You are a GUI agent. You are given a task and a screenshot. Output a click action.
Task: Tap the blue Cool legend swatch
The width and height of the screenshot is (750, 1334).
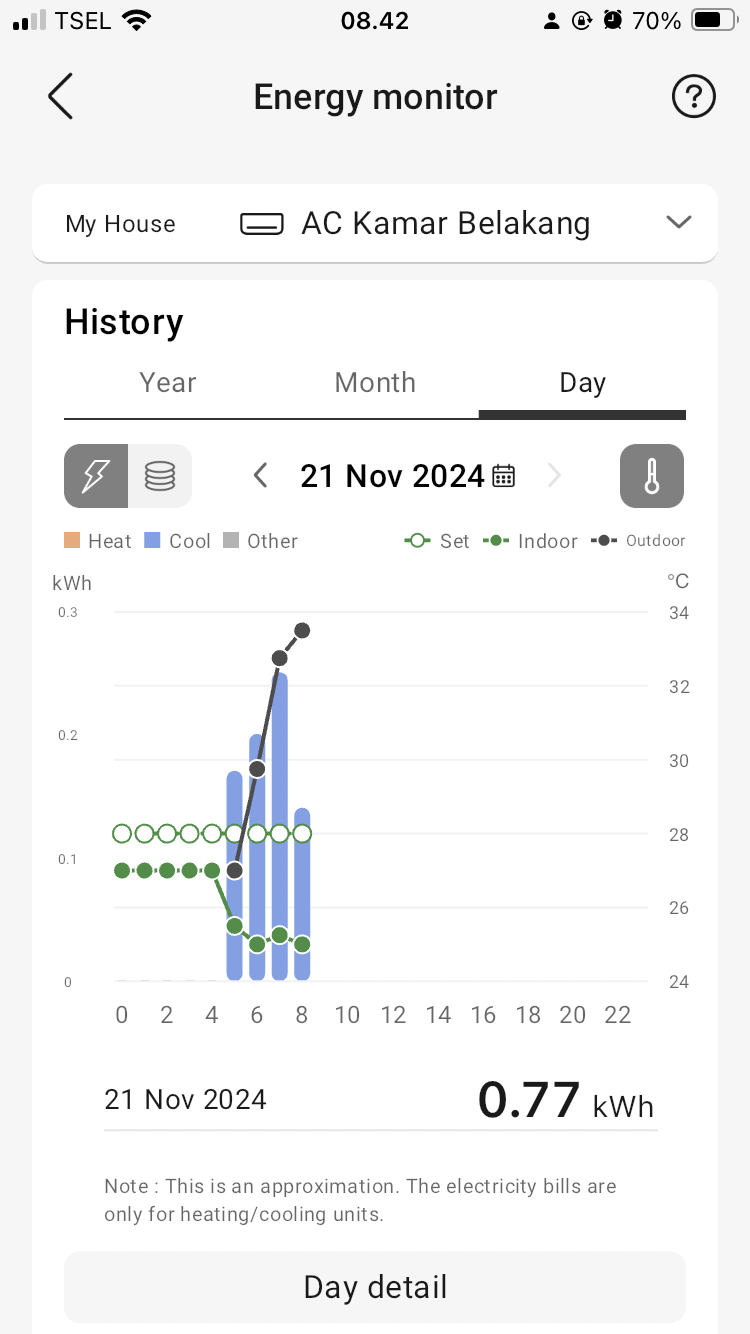(x=153, y=541)
